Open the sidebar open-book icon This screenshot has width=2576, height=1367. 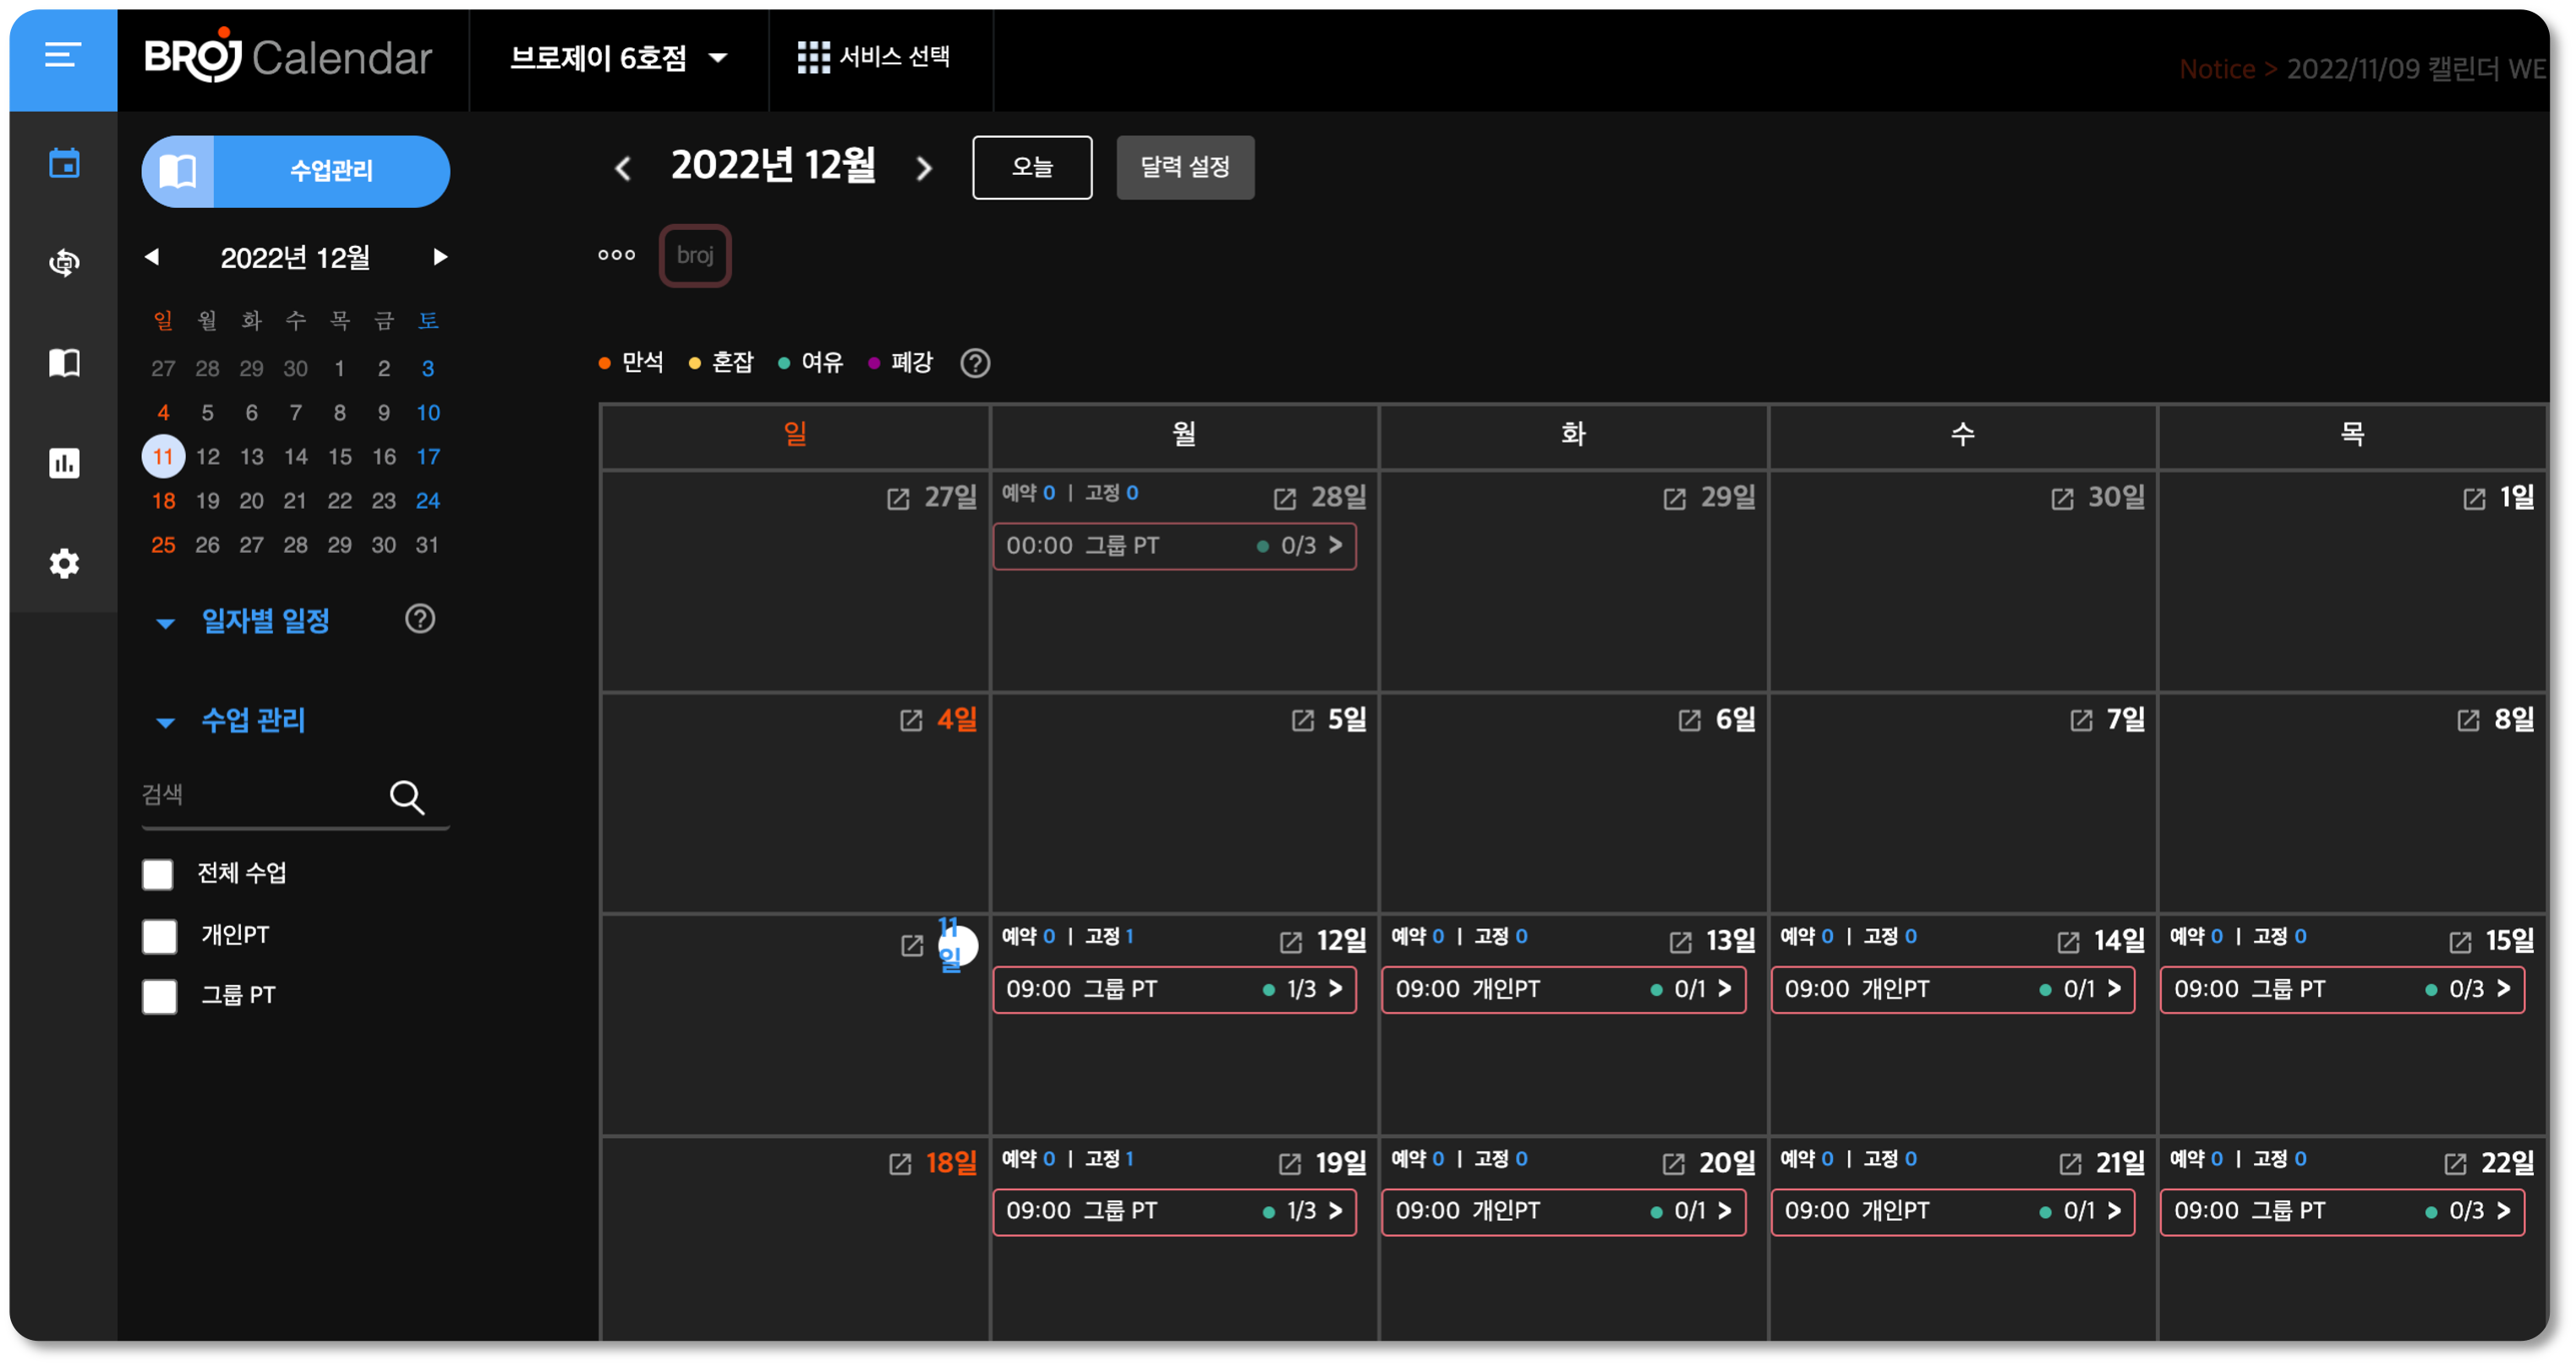point(64,363)
